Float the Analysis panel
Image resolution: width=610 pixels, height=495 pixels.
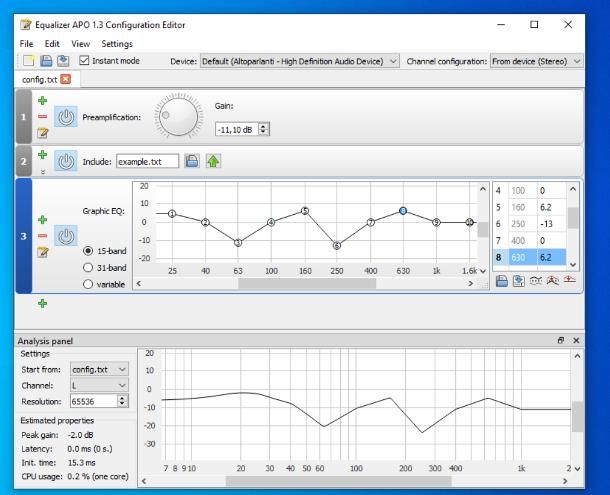point(561,341)
